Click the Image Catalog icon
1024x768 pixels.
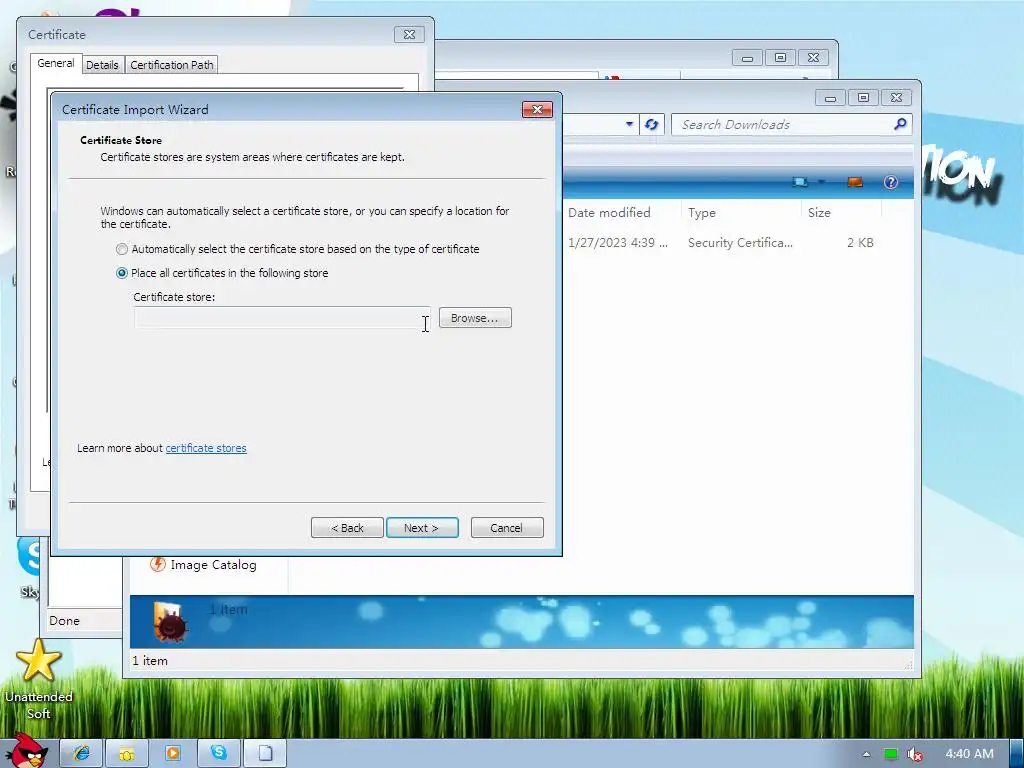[157, 564]
